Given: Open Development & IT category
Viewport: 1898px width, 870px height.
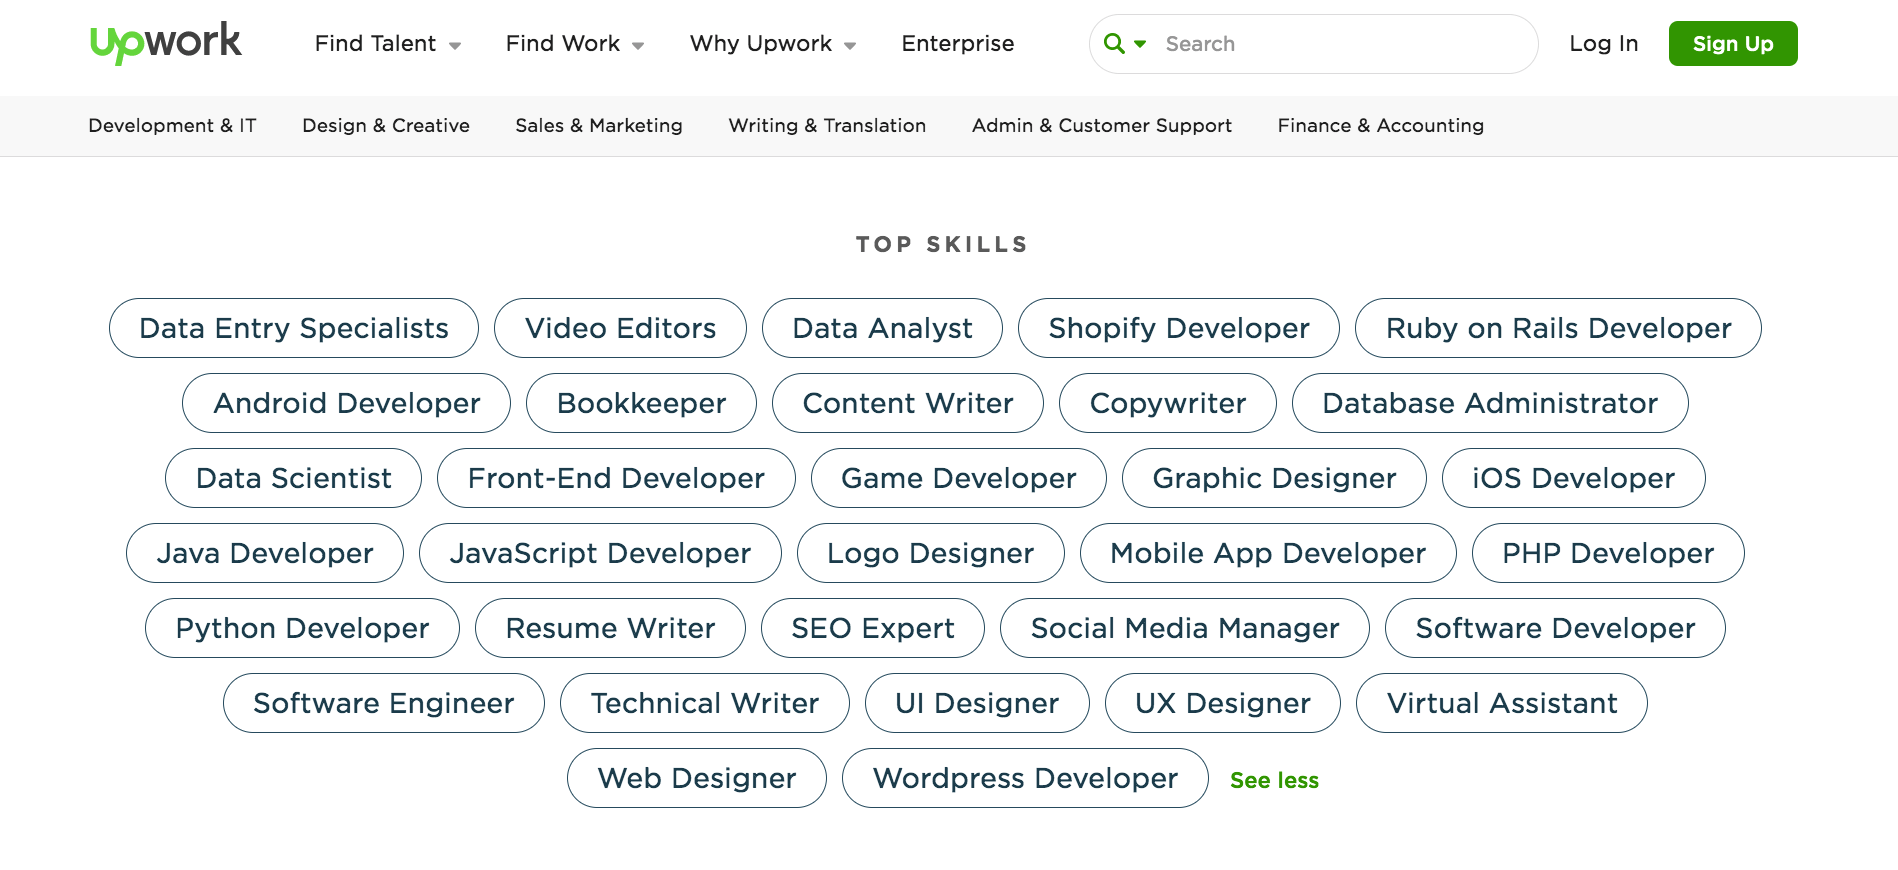Looking at the screenshot, I should pyautogui.click(x=172, y=126).
